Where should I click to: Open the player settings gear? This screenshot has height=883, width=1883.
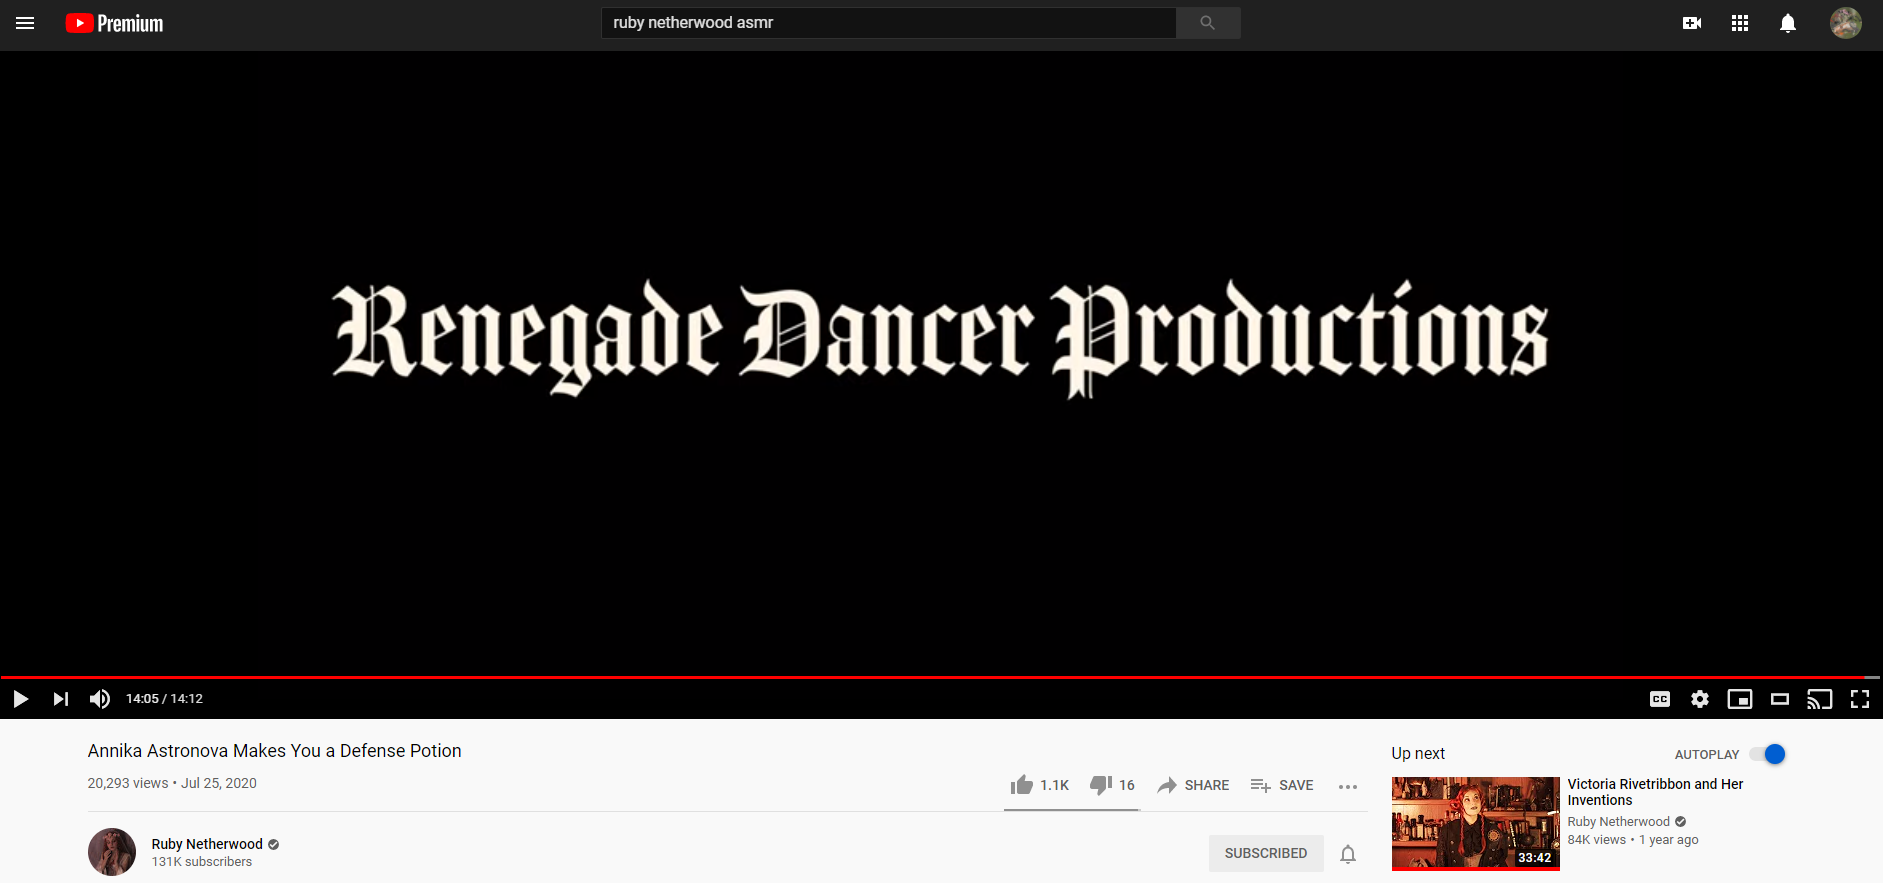[1699, 699]
